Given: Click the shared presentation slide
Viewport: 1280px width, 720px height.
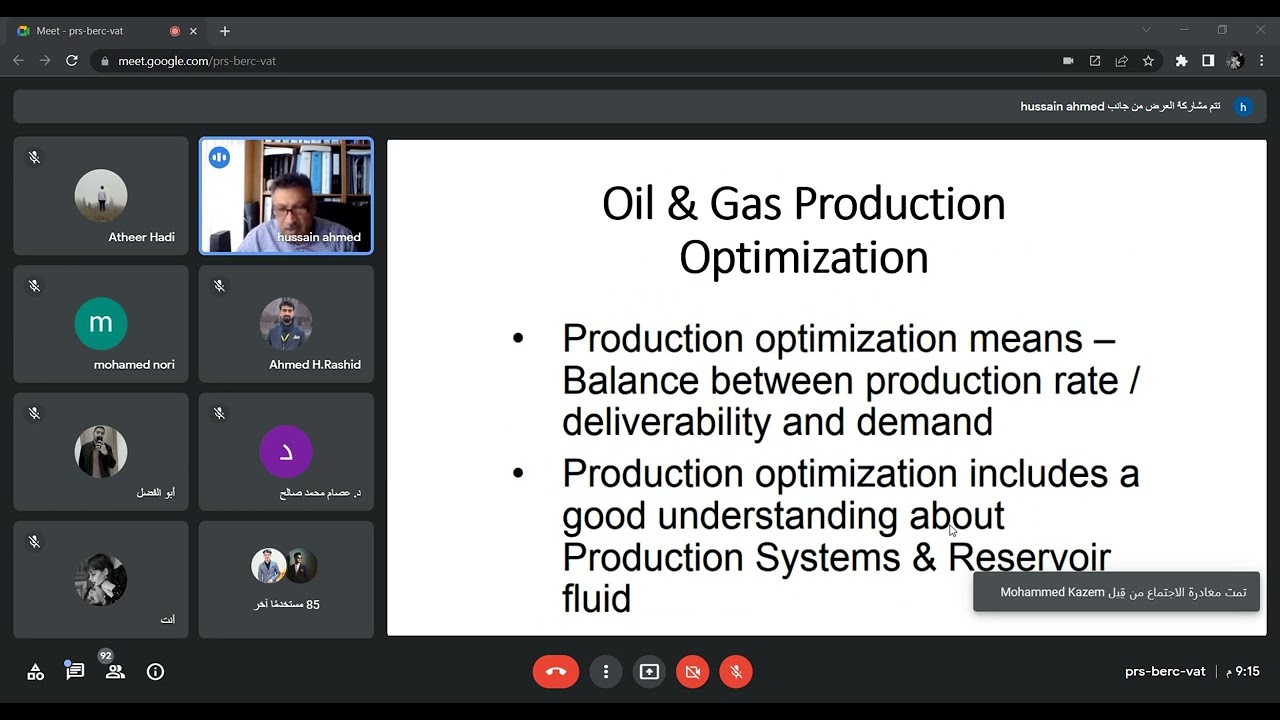Looking at the screenshot, I should [x=827, y=388].
